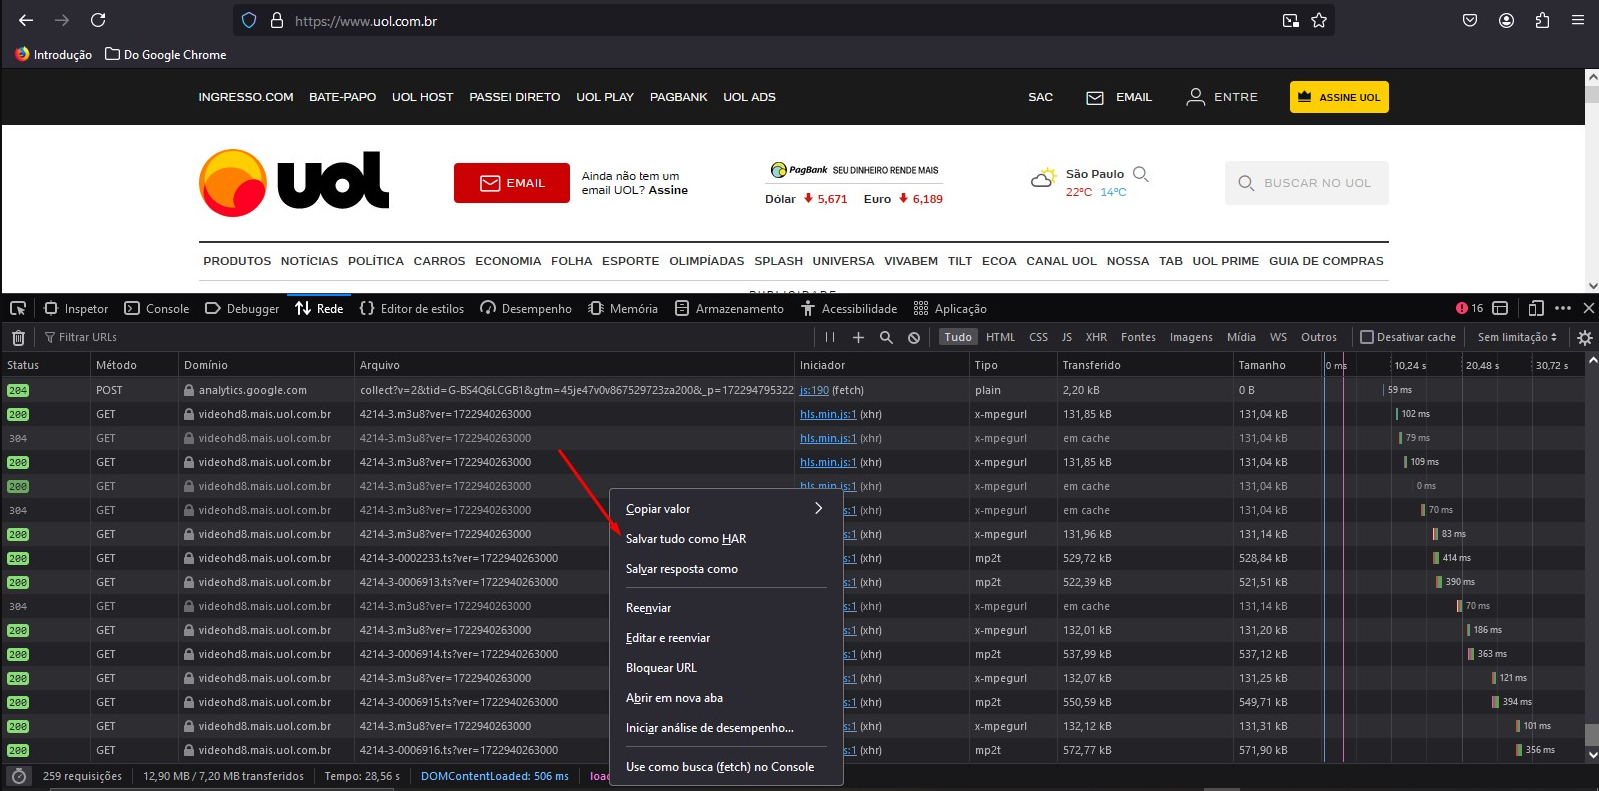
Task: Open the Armazenamento tab
Action: [729, 308]
